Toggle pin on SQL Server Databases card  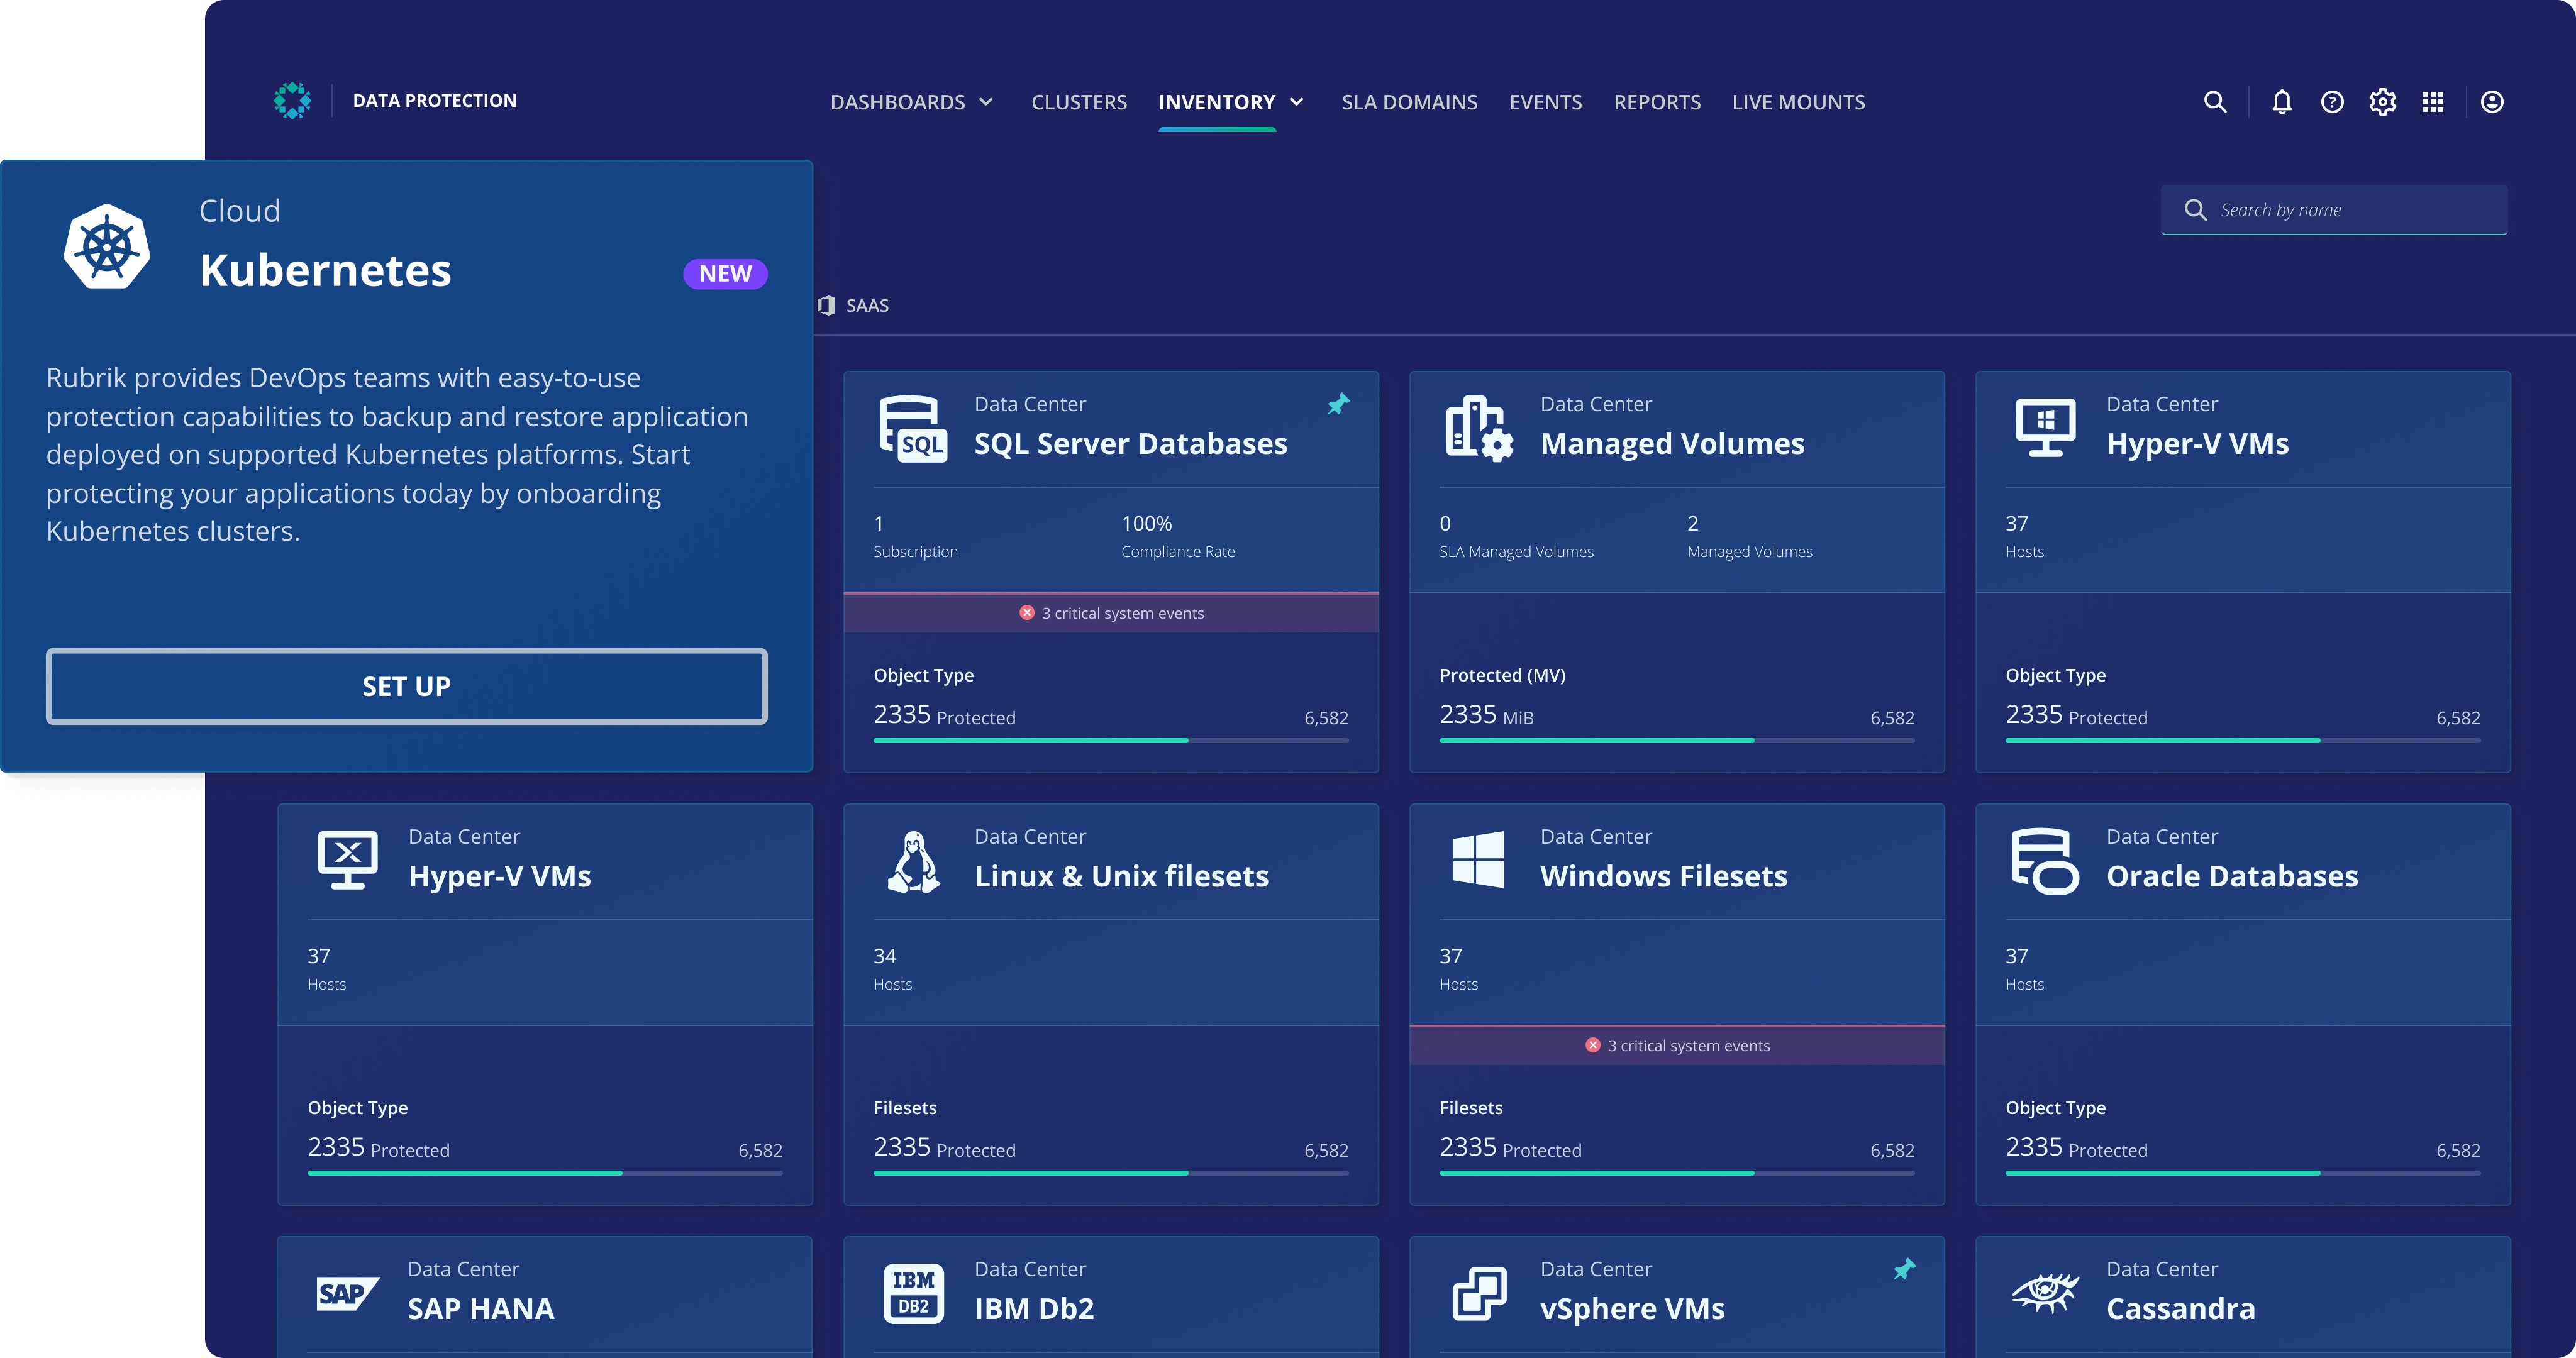tap(1338, 404)
